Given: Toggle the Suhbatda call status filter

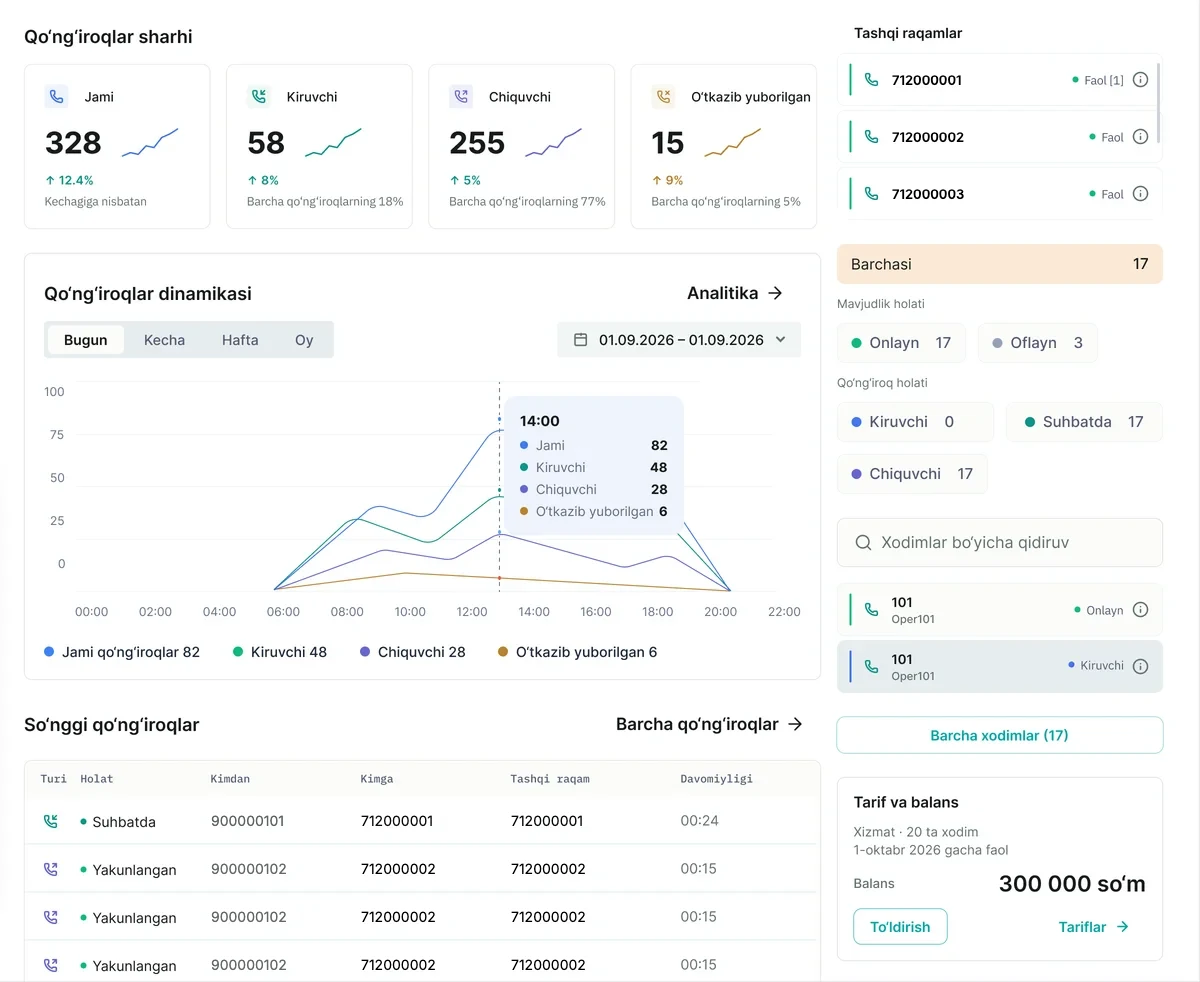Looking at the screenshot, I should click(1084, 422).
